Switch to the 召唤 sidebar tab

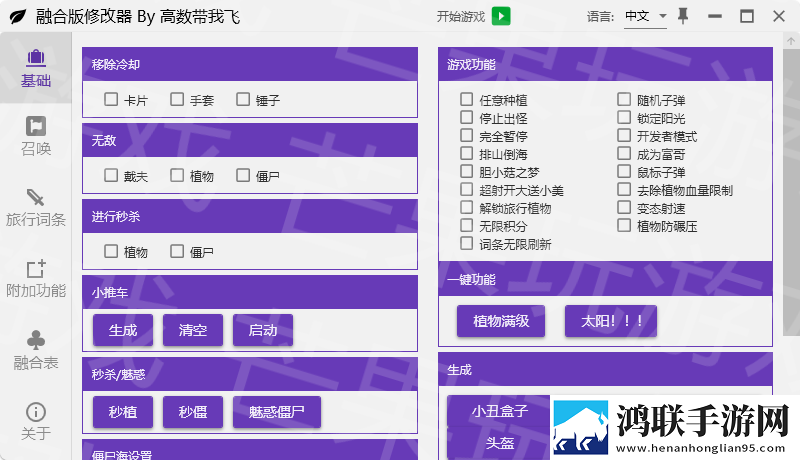(36, 137)
